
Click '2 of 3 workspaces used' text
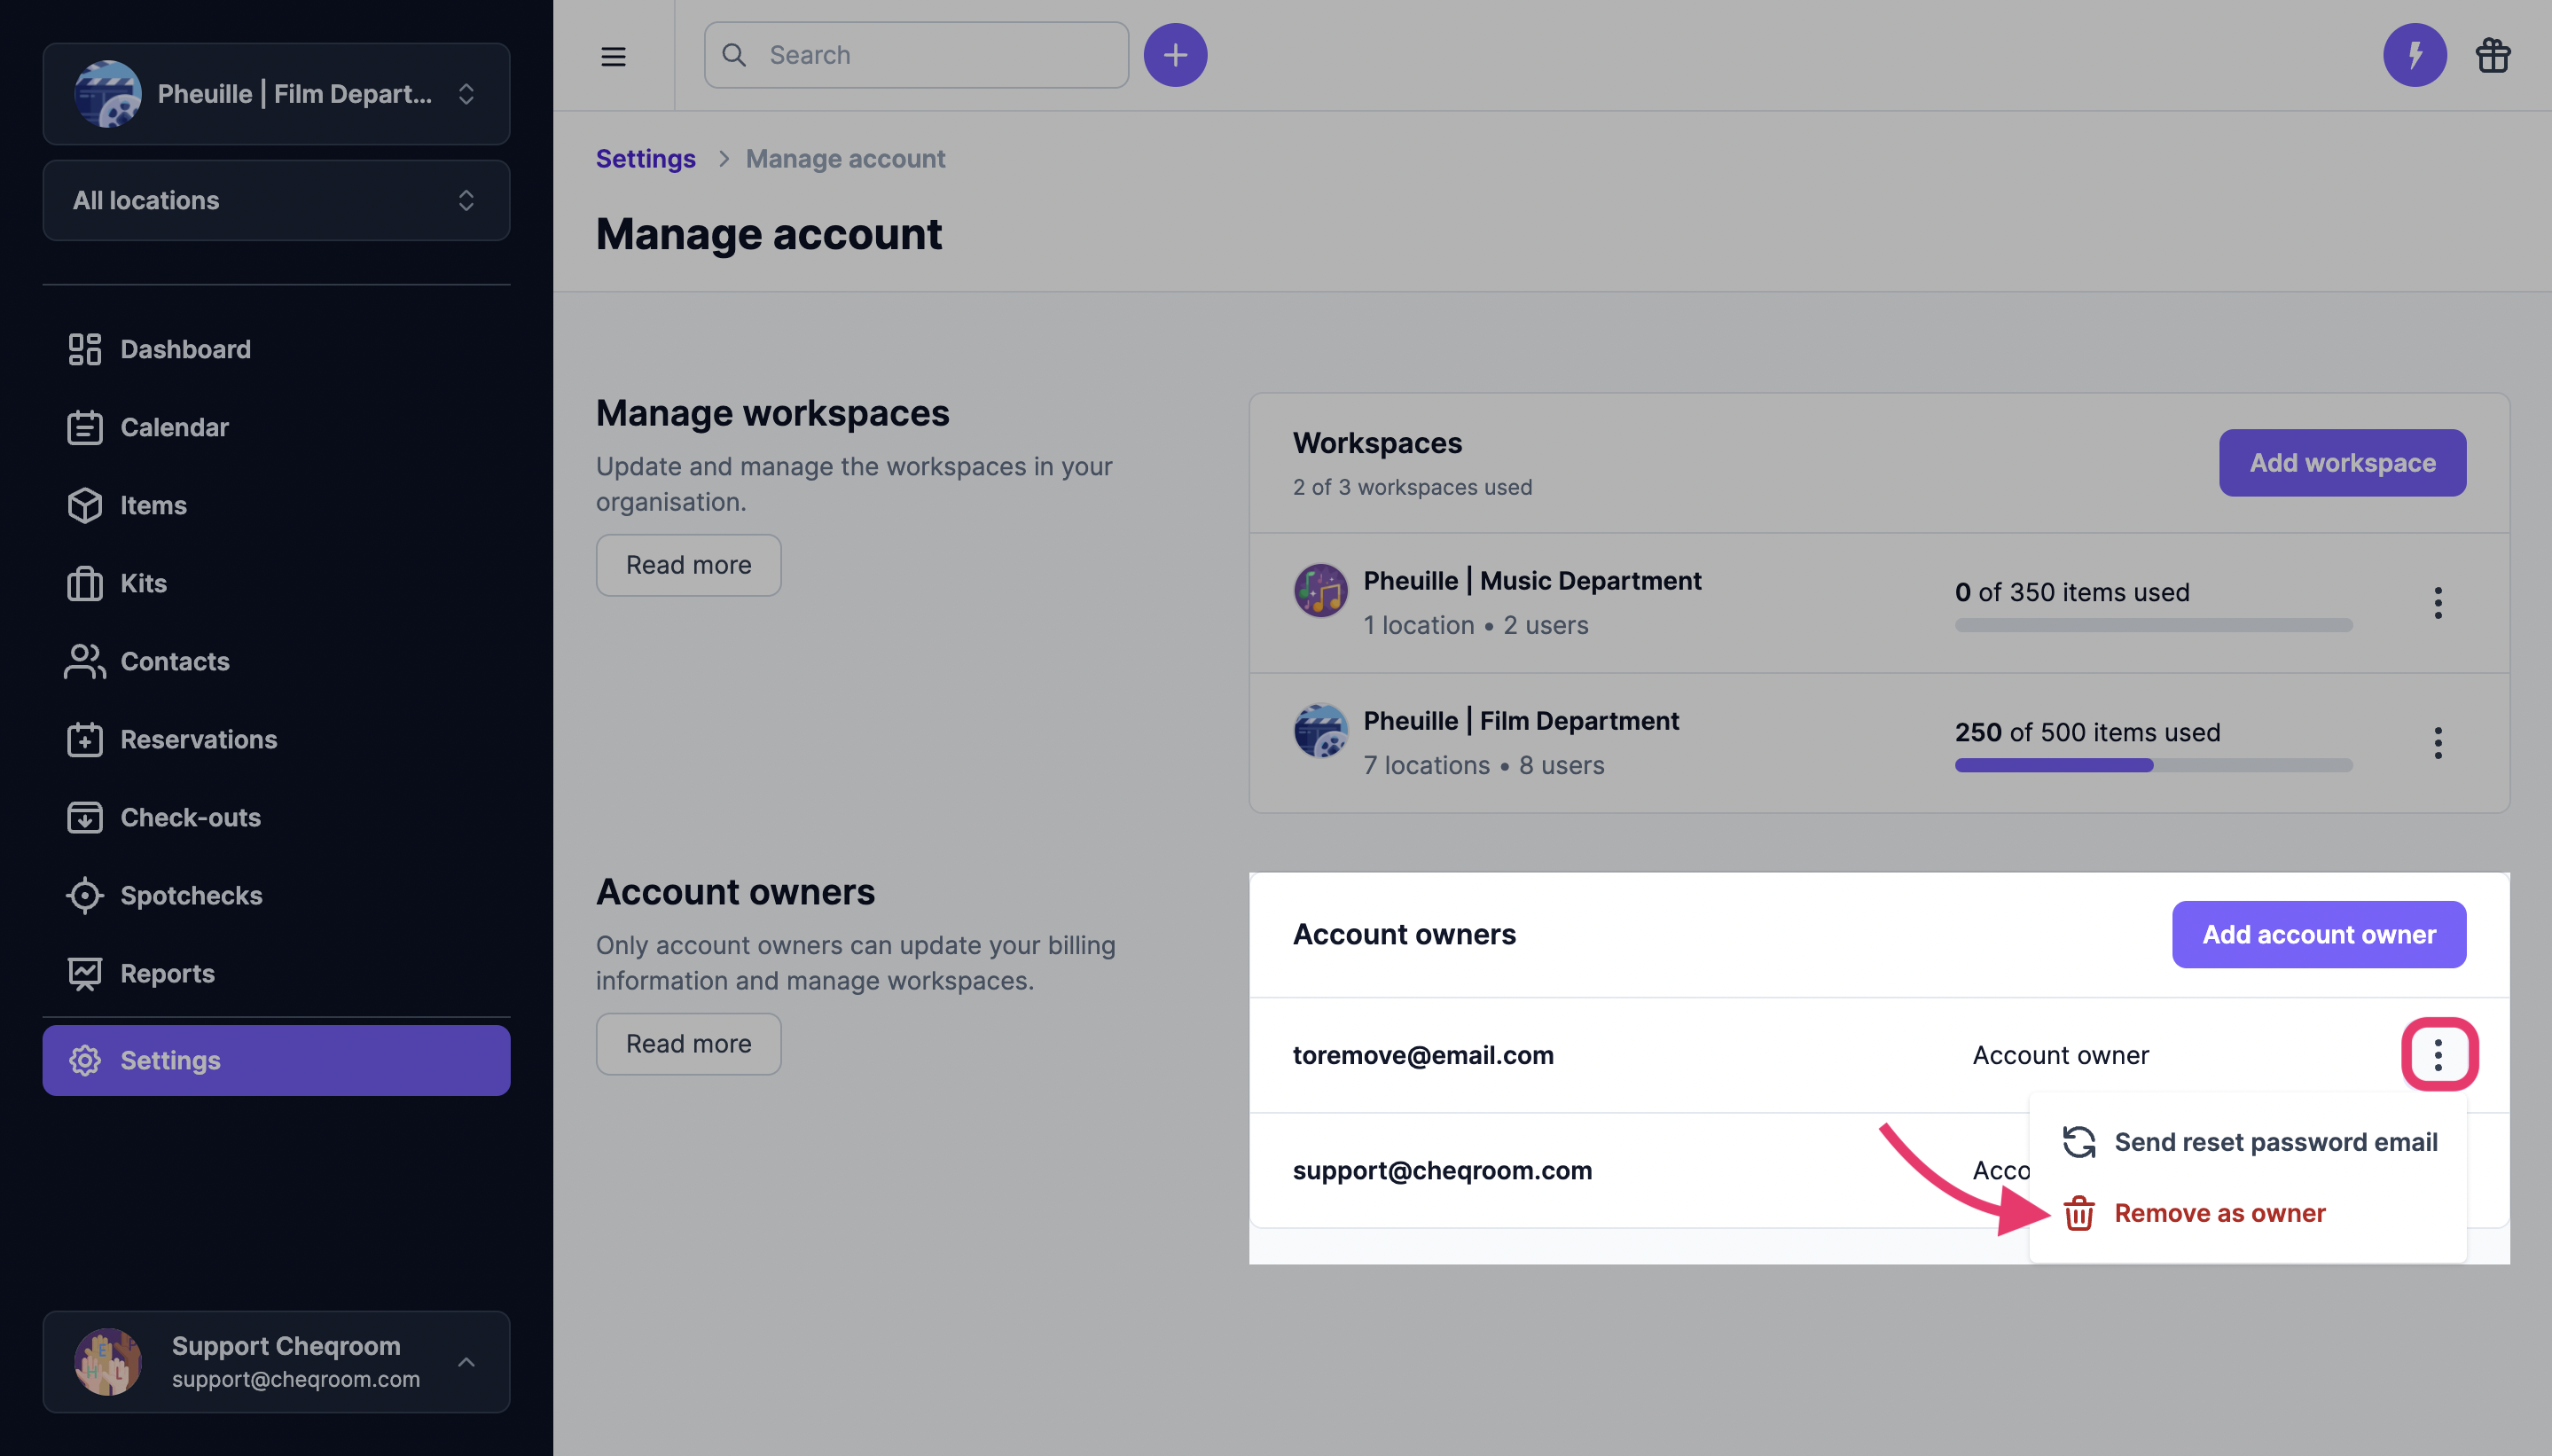pos(1412,487)
